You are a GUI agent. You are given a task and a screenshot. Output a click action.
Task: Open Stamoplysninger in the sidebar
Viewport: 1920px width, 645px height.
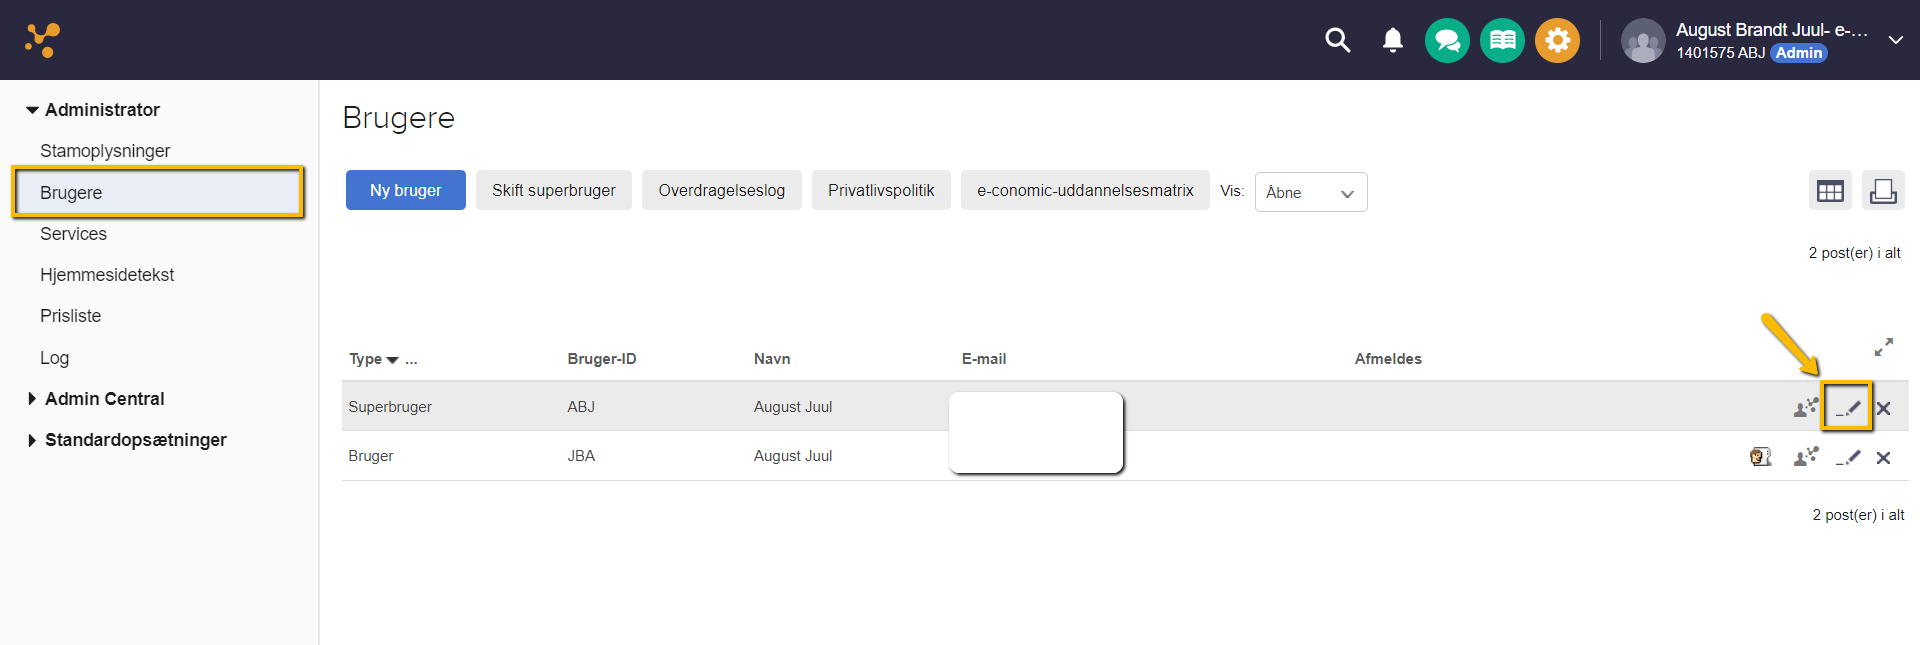(105, 151)
